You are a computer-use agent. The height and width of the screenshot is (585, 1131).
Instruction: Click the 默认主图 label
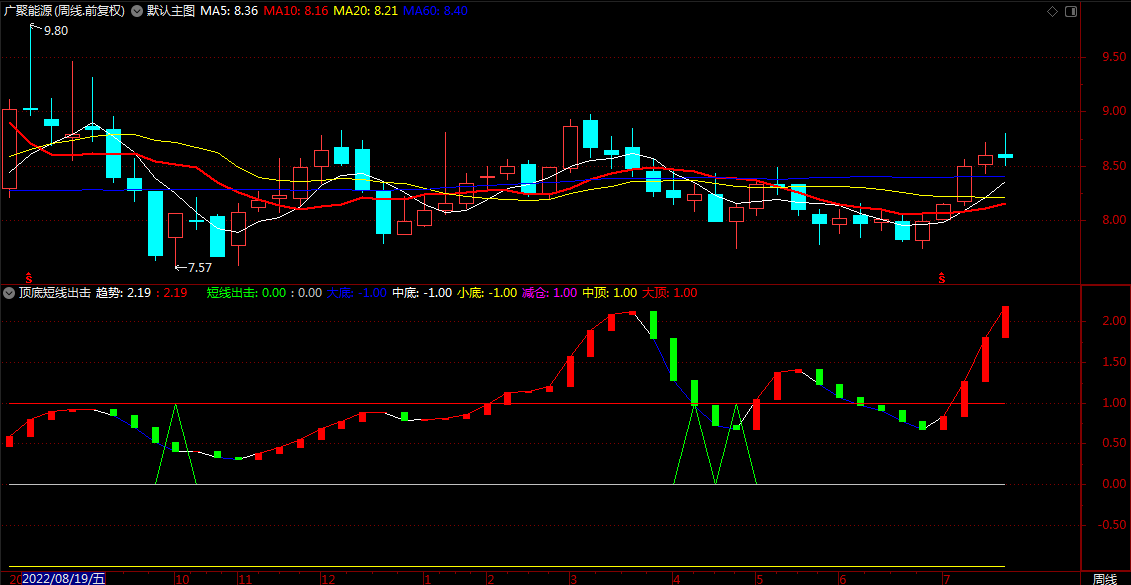(170, 12)
